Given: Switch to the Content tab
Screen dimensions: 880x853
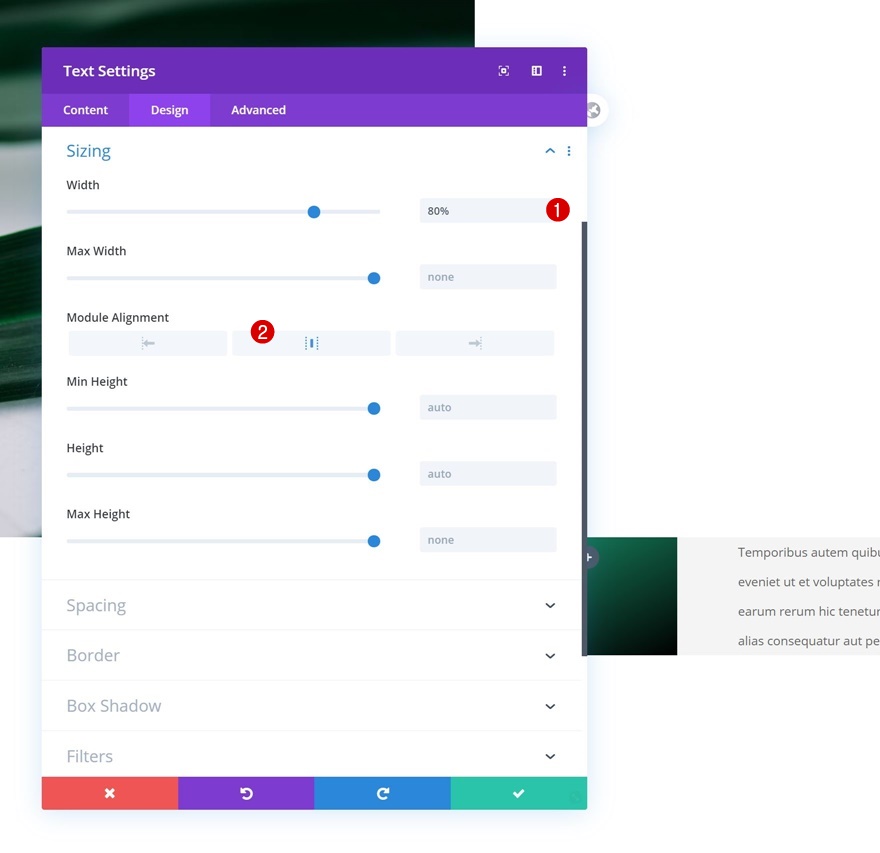Looking at the screenshot, I should pyautogui.click(x=85, y=110).
